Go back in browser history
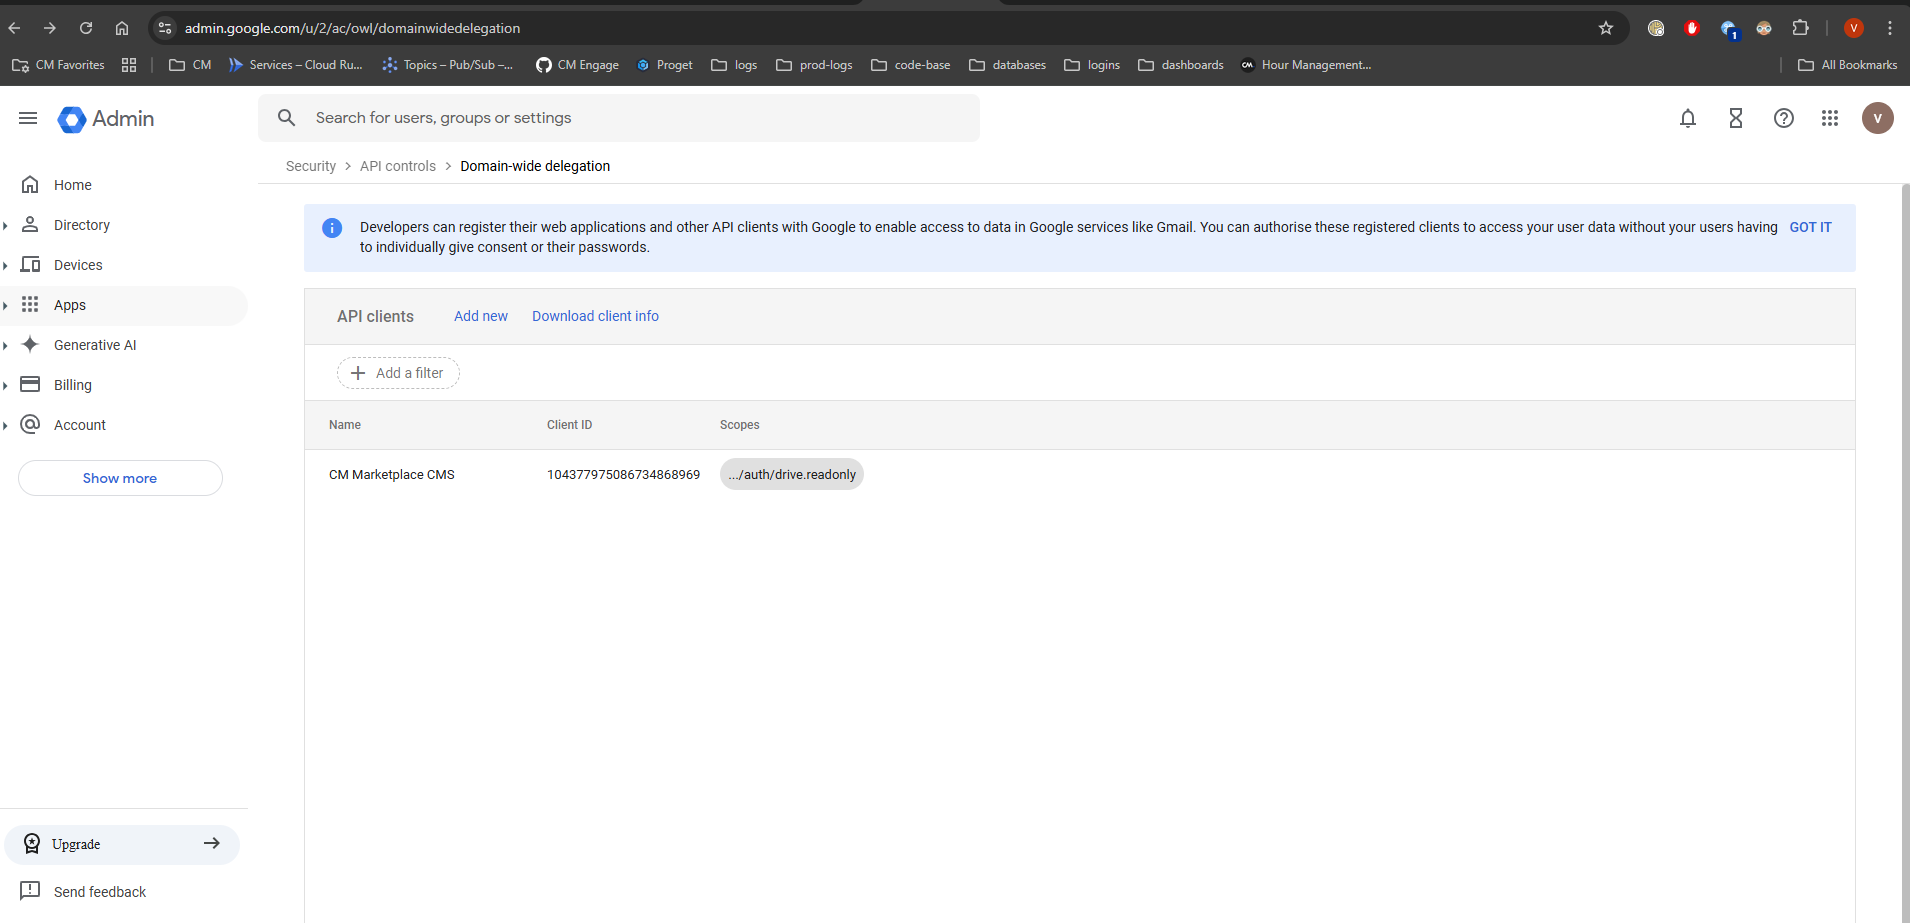This screenshot has height=923, width=1910. pyautogui.click(x=15, y=28)
